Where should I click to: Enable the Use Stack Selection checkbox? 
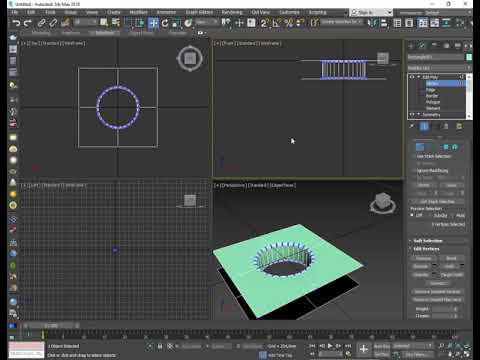[414, 156]
